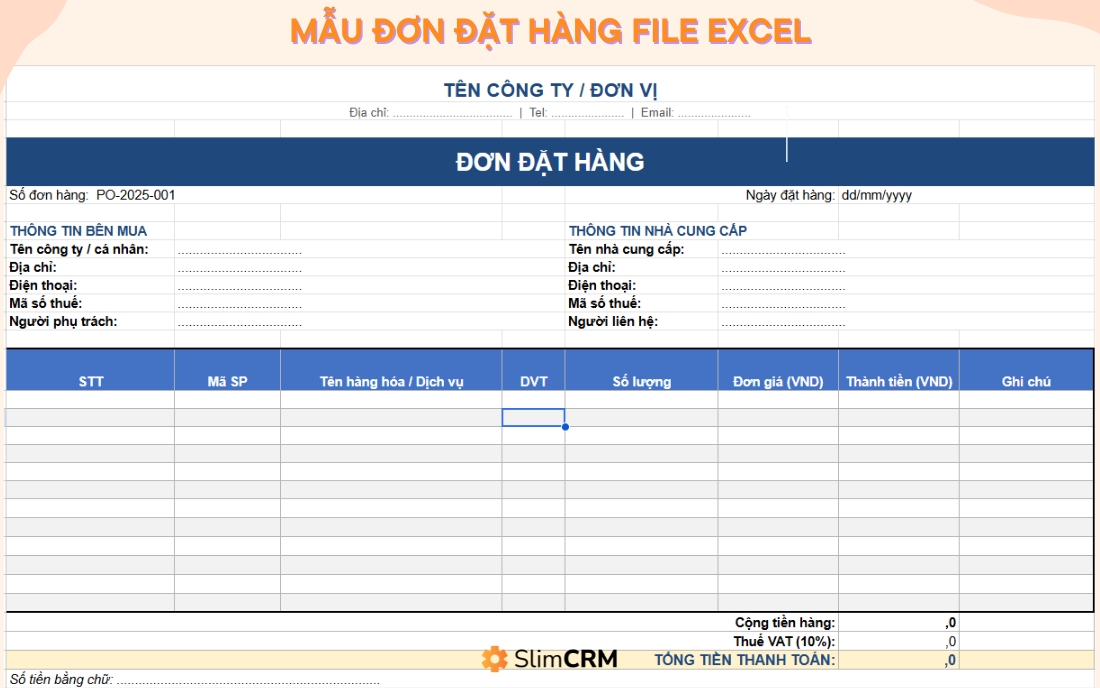1100x688 pixels.
Task: Click the 'Email:' field in the company header
Action: pos(695,112)
